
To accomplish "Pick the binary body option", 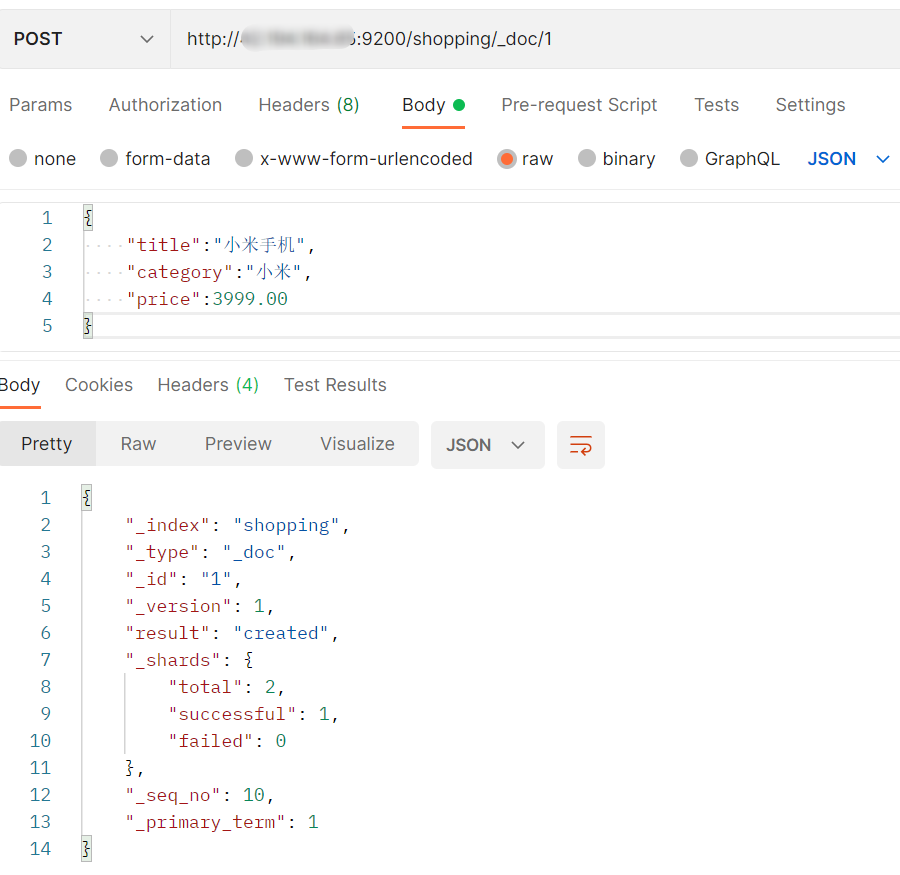I will pyautogui.click(x=587, y=159).
